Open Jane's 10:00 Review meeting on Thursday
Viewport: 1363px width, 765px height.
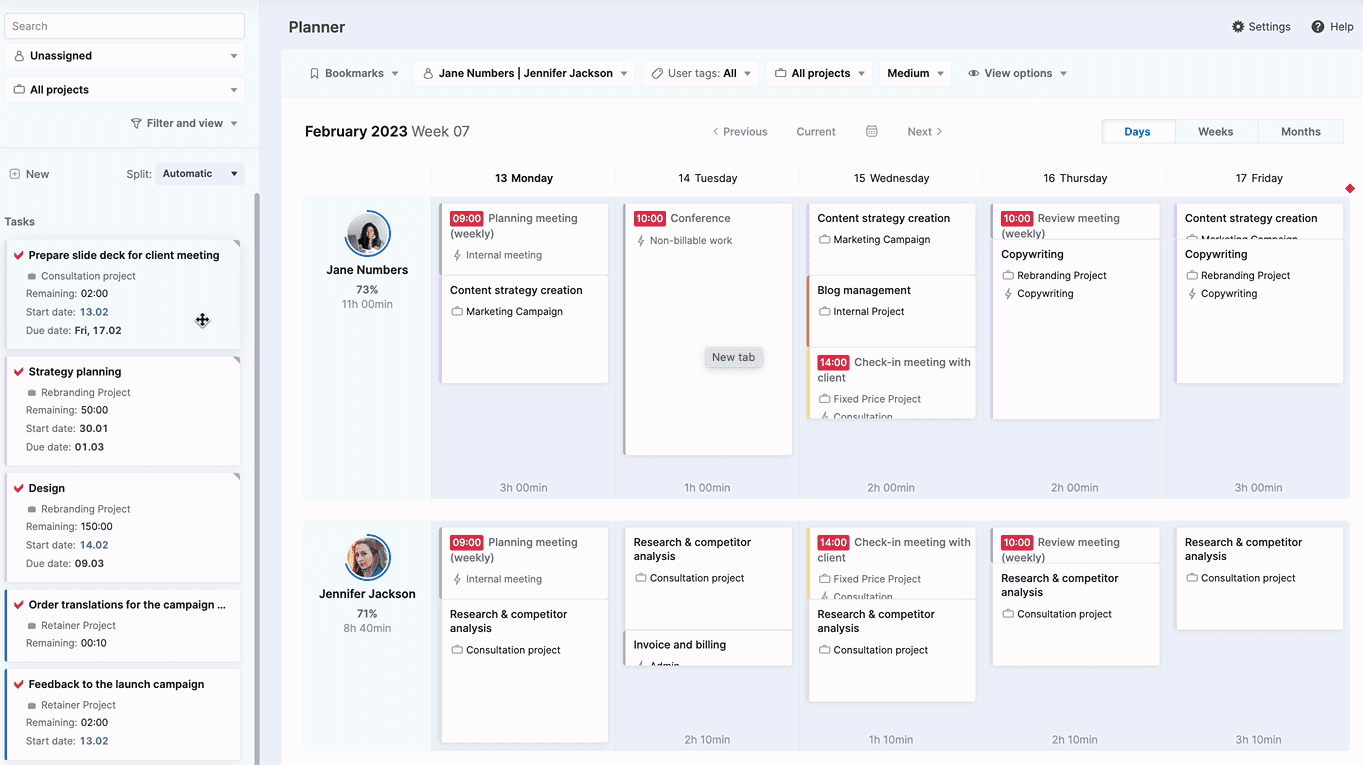1075,221
